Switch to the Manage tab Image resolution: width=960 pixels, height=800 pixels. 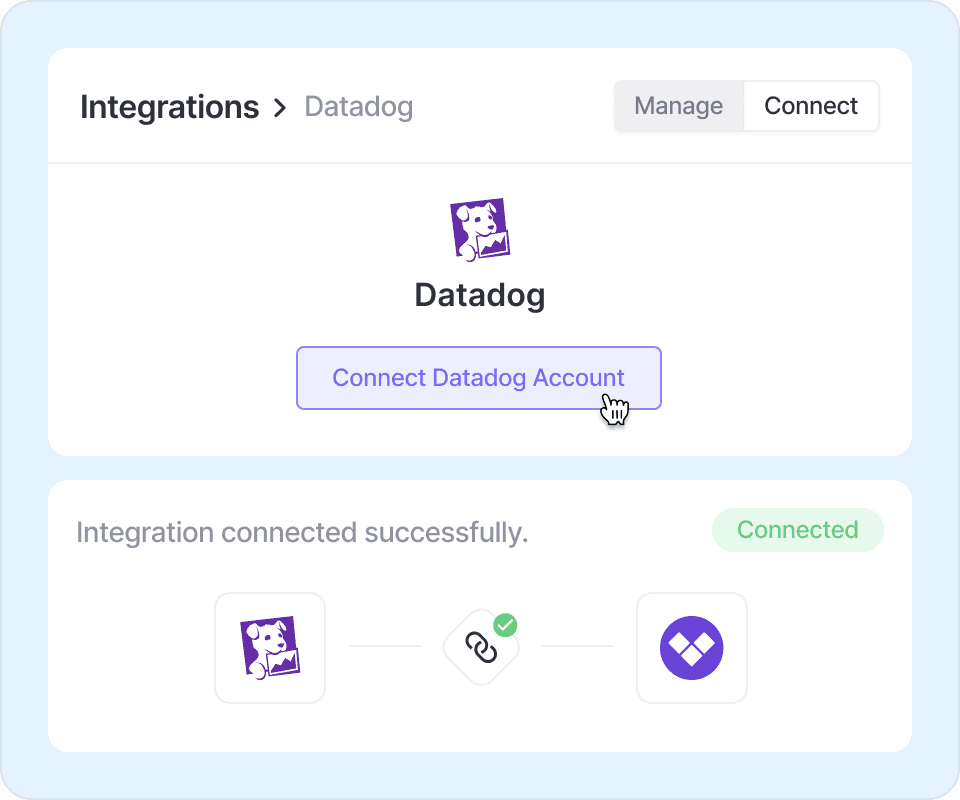678,106
